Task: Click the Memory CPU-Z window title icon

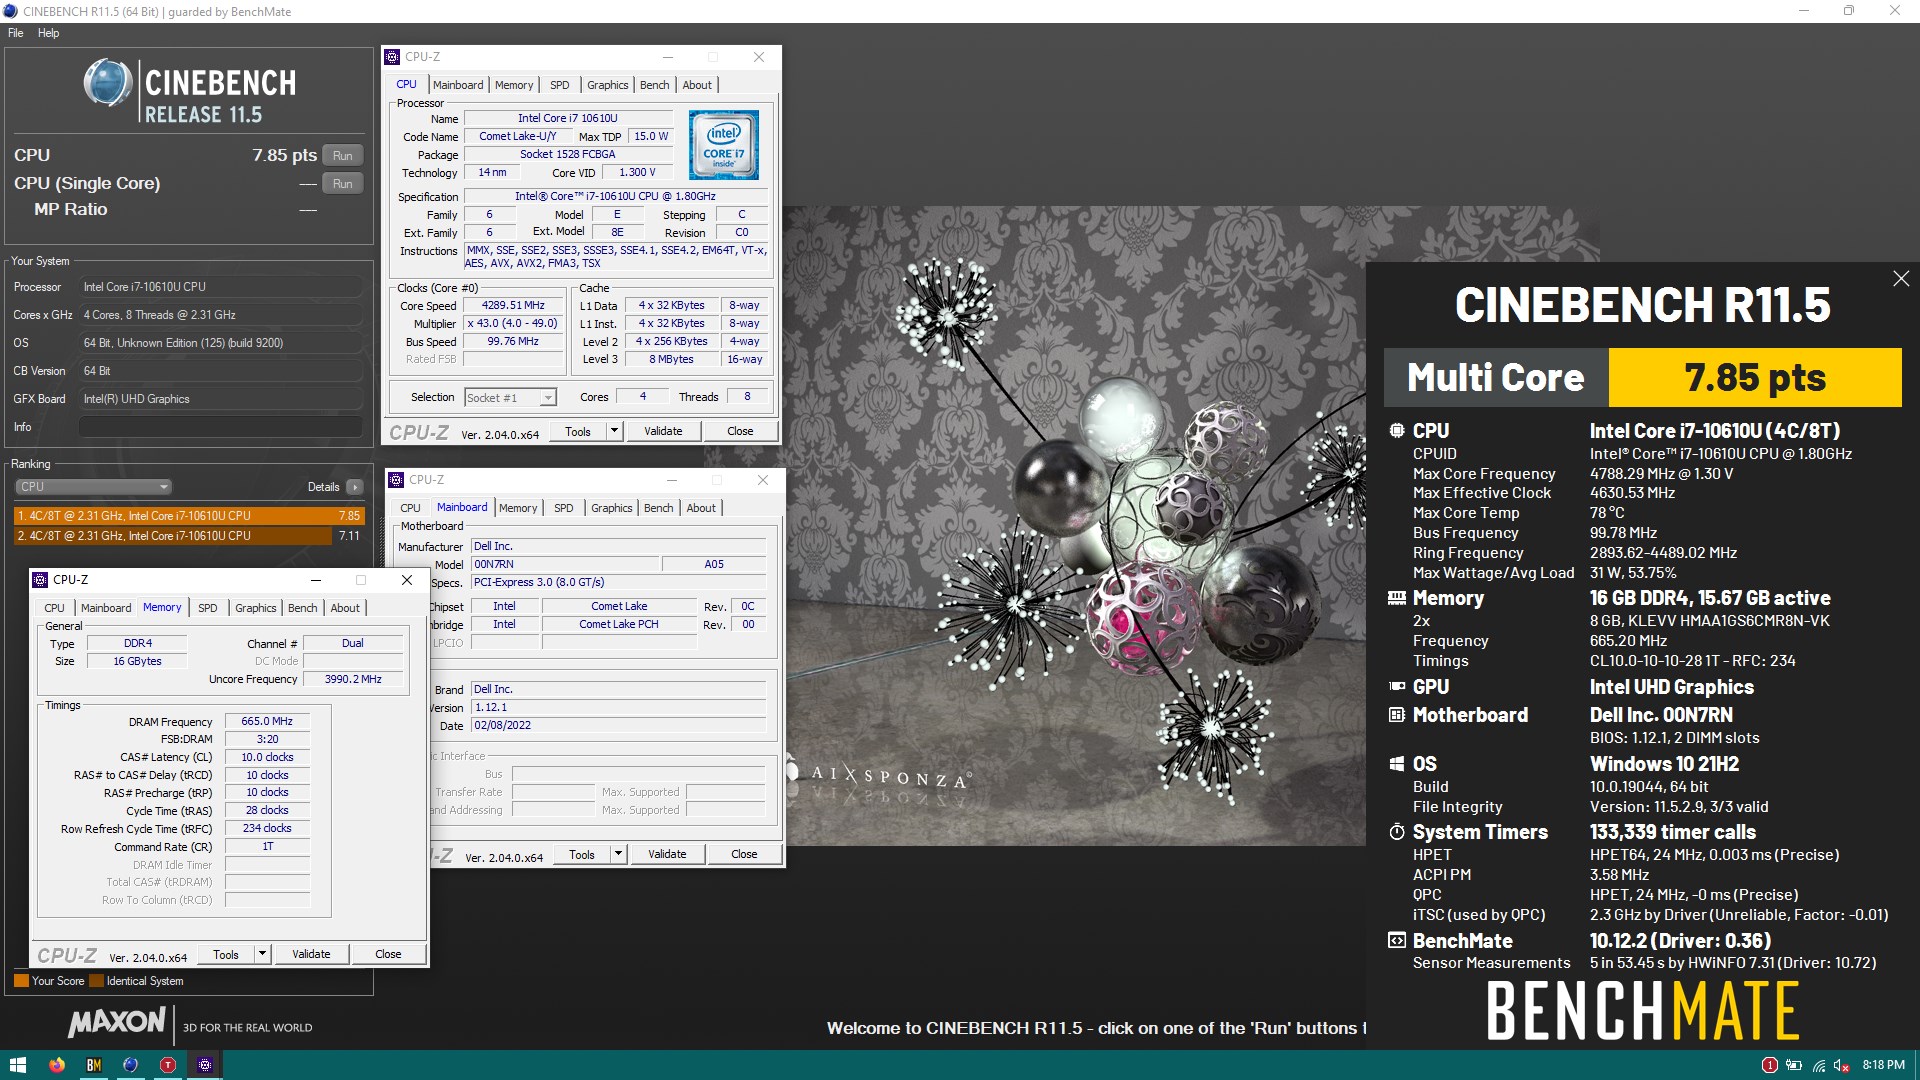Action: [40, 580]
